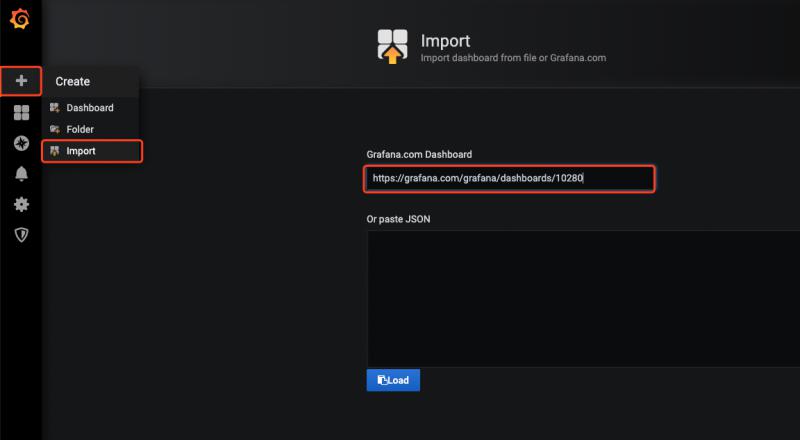Select Folder from the Create menu
This screenshot has width=800, height=440.
point(80,130)
